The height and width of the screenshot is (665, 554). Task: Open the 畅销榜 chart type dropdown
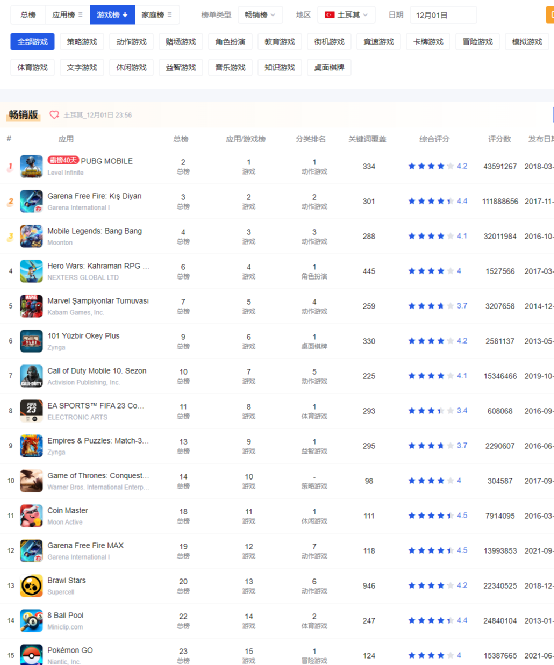pos(260,15)
